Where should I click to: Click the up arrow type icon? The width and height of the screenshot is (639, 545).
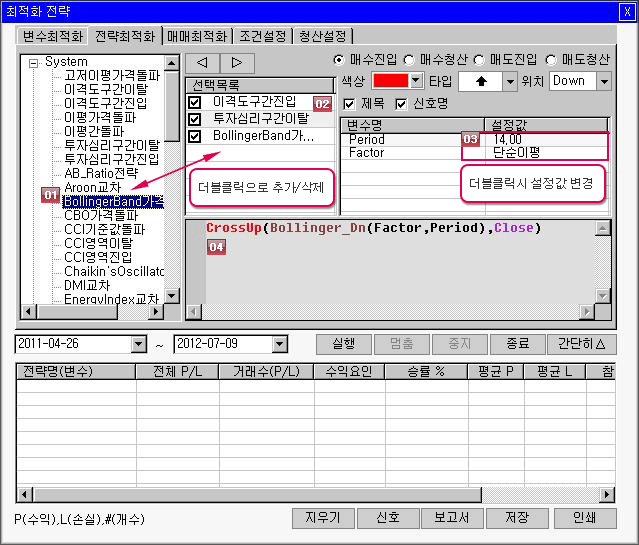tap(479, 81)
